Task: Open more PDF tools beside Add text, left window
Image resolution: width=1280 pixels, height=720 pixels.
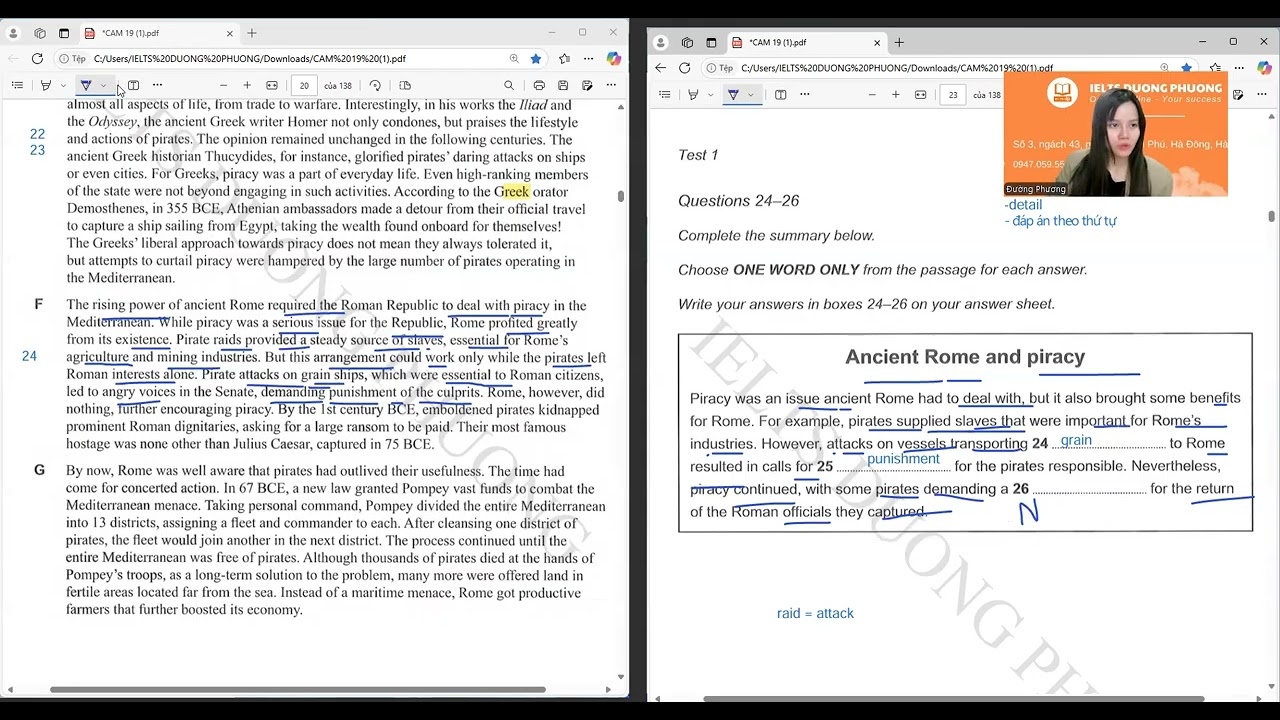Action: click(x=157, y=86)
